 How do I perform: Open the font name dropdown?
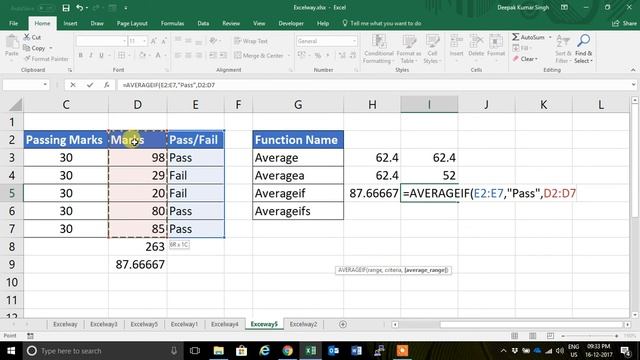coord(124,41)
